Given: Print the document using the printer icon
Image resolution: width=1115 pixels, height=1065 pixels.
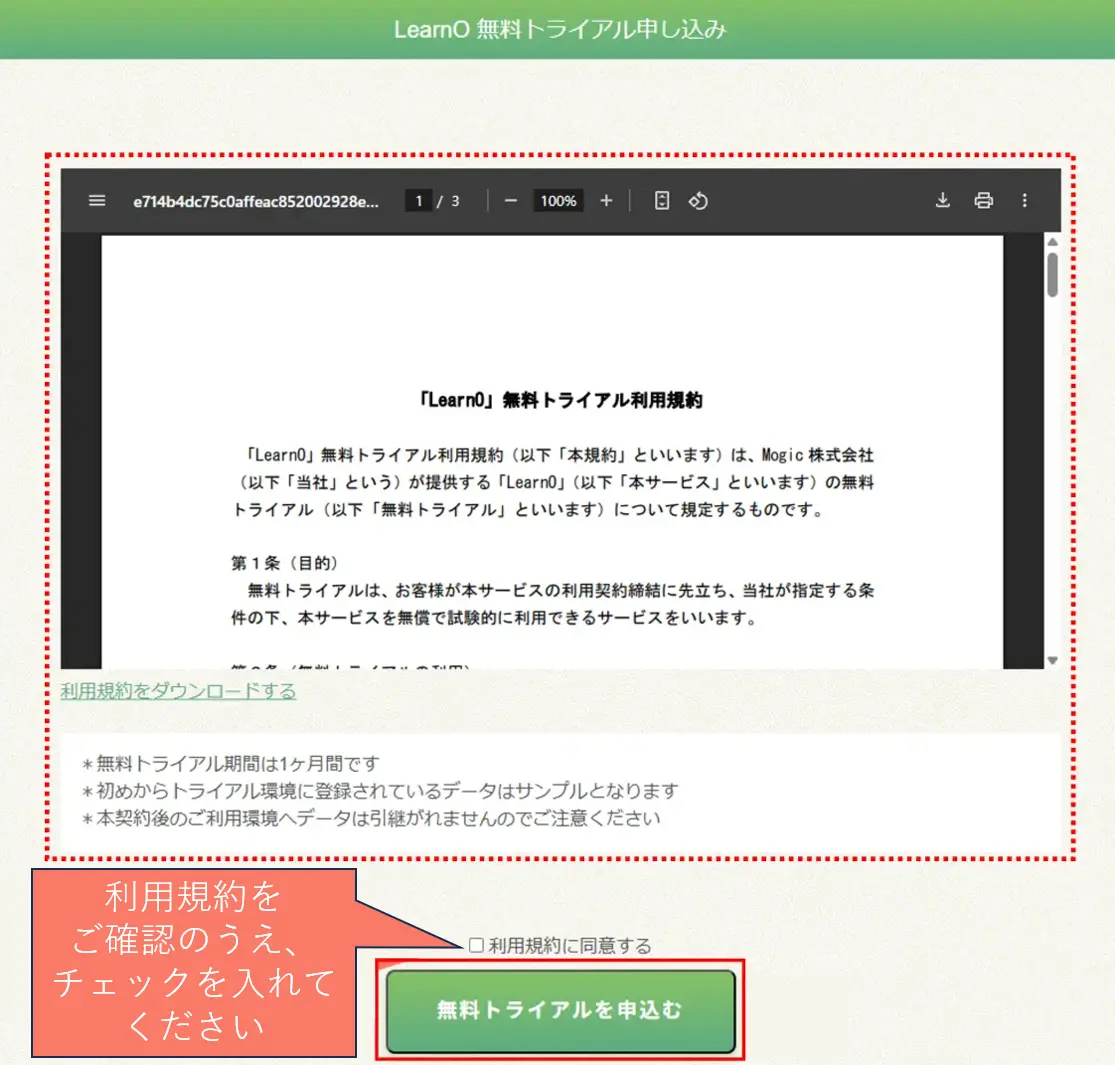Looking at the screenshot, I should (x=984, y=201).
